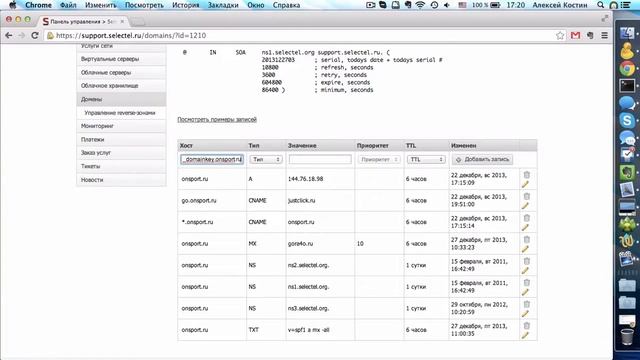
Task: Open the Справка menu
Action: pos(286,5)
